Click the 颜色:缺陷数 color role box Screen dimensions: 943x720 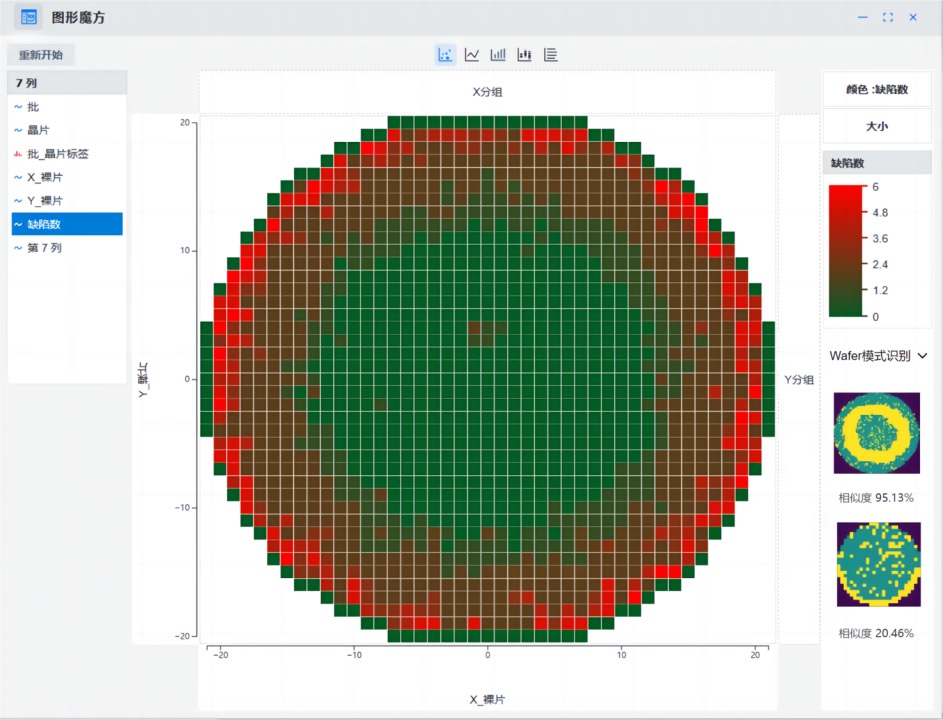point(877,89)
